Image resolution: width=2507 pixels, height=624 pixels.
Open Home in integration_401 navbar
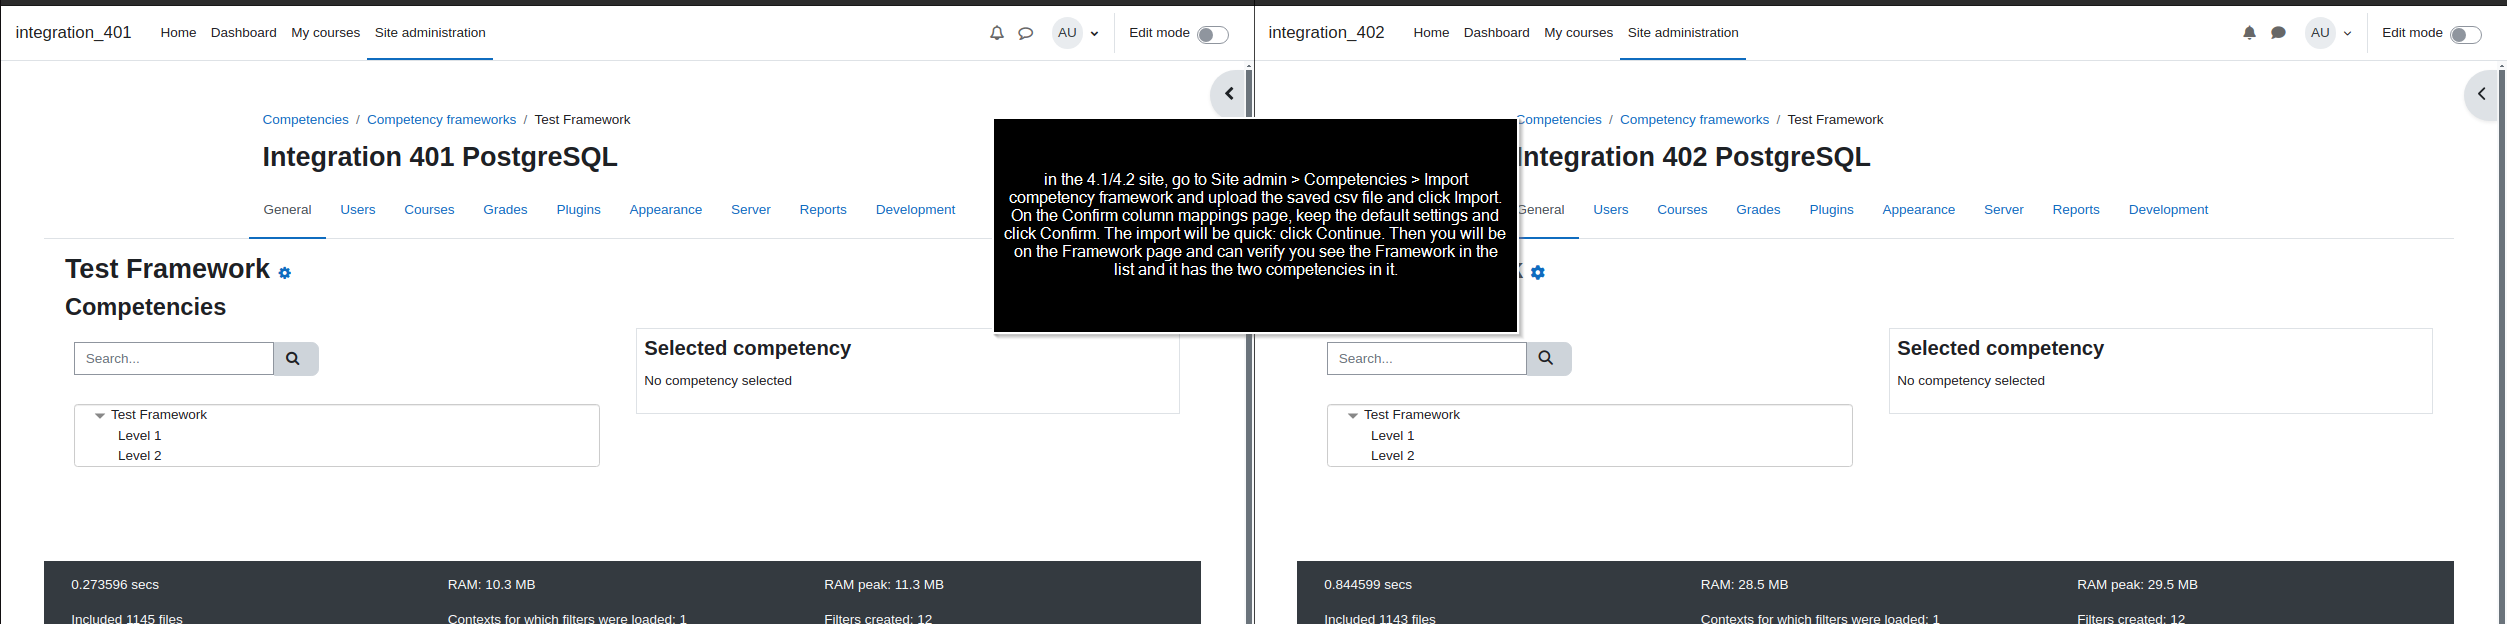(x=178, y=33)
